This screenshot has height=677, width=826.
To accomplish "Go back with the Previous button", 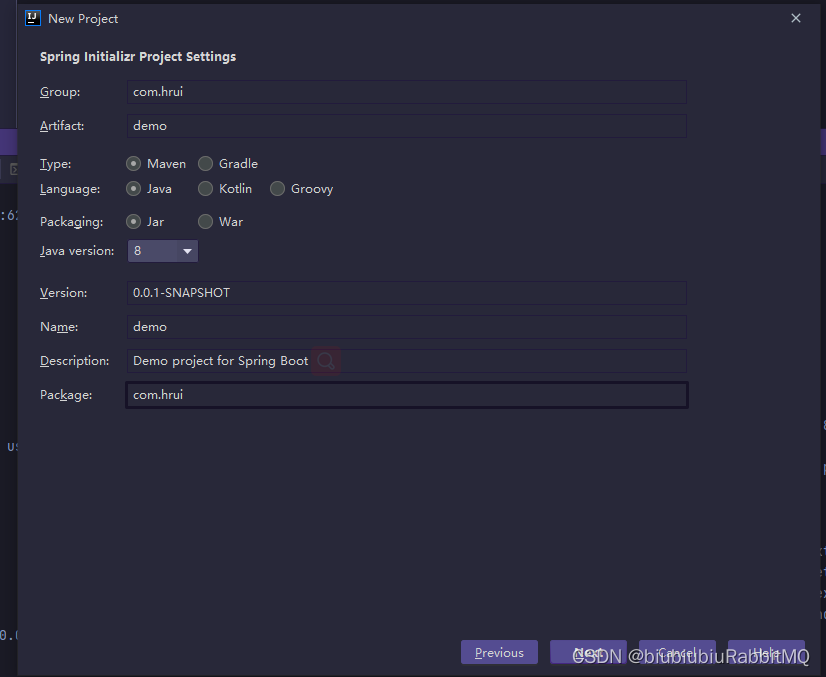I will (499, 652).
